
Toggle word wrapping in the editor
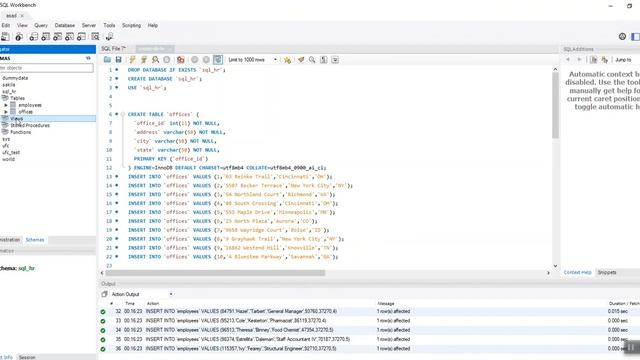pos(335,60)
